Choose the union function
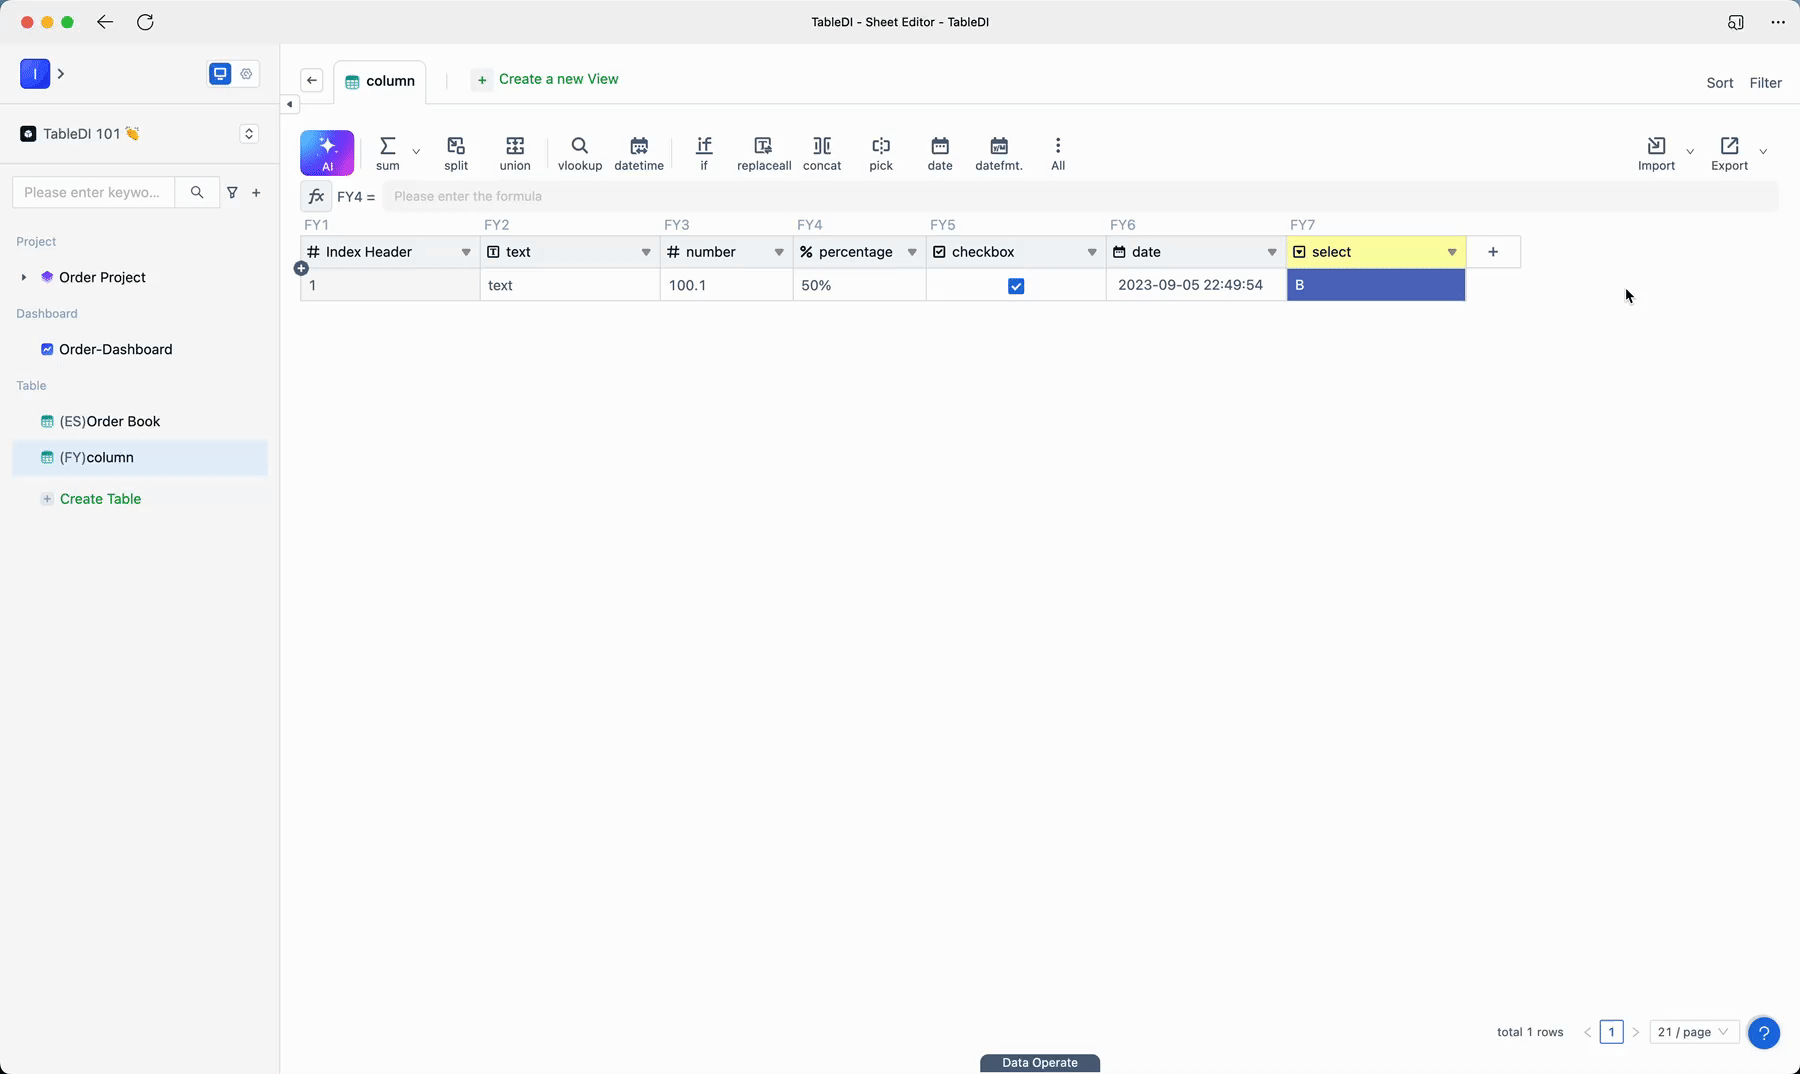Viewport: 1800px width, 1074px height. 515,153
